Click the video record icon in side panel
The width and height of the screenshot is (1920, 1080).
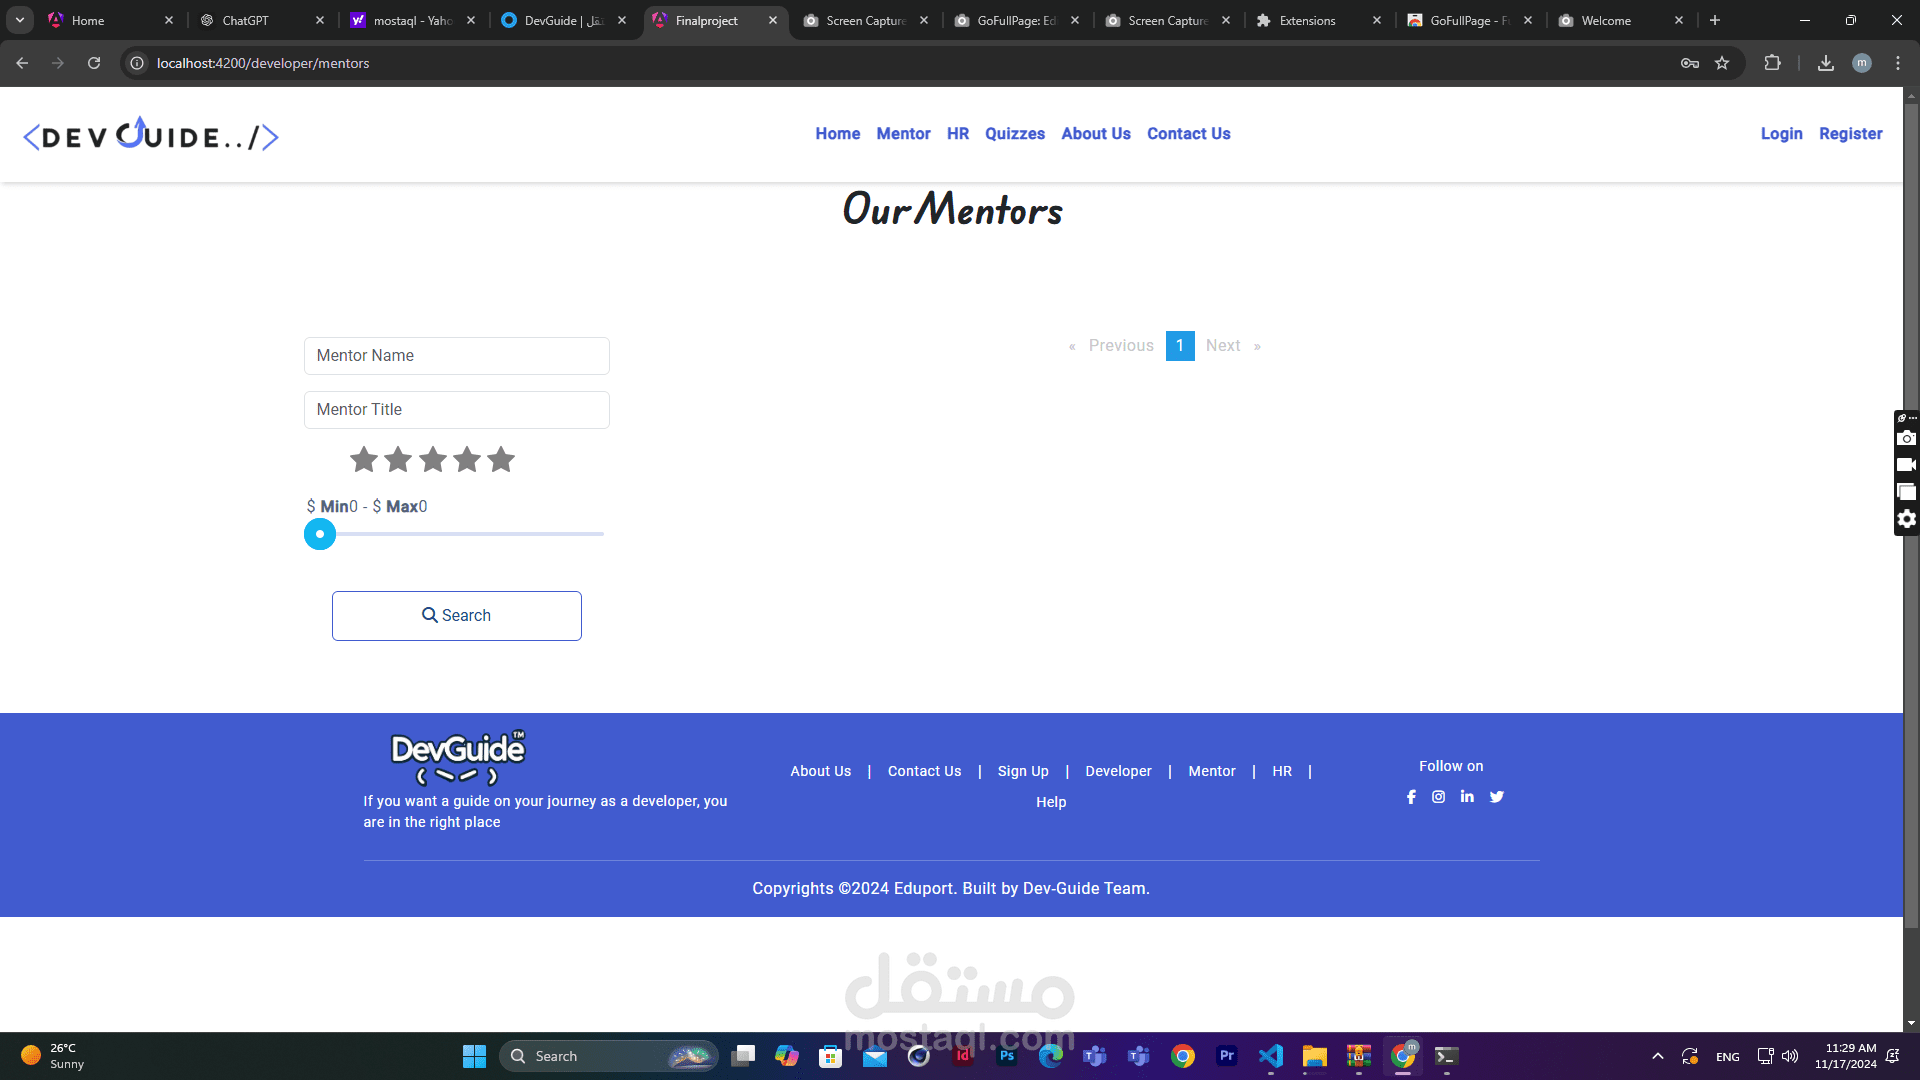(1906, 465)
